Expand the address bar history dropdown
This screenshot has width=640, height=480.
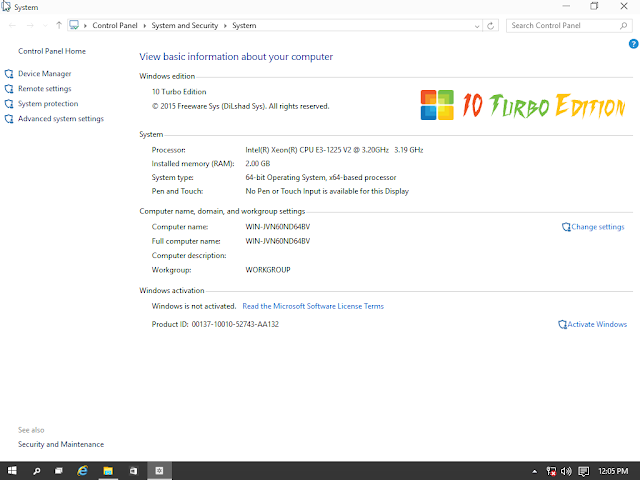(477, 26)
